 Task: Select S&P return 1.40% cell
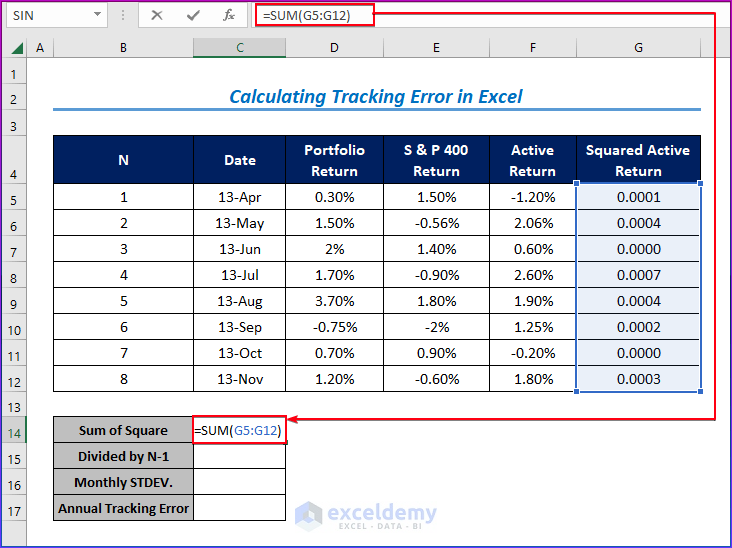pos(436,249)
